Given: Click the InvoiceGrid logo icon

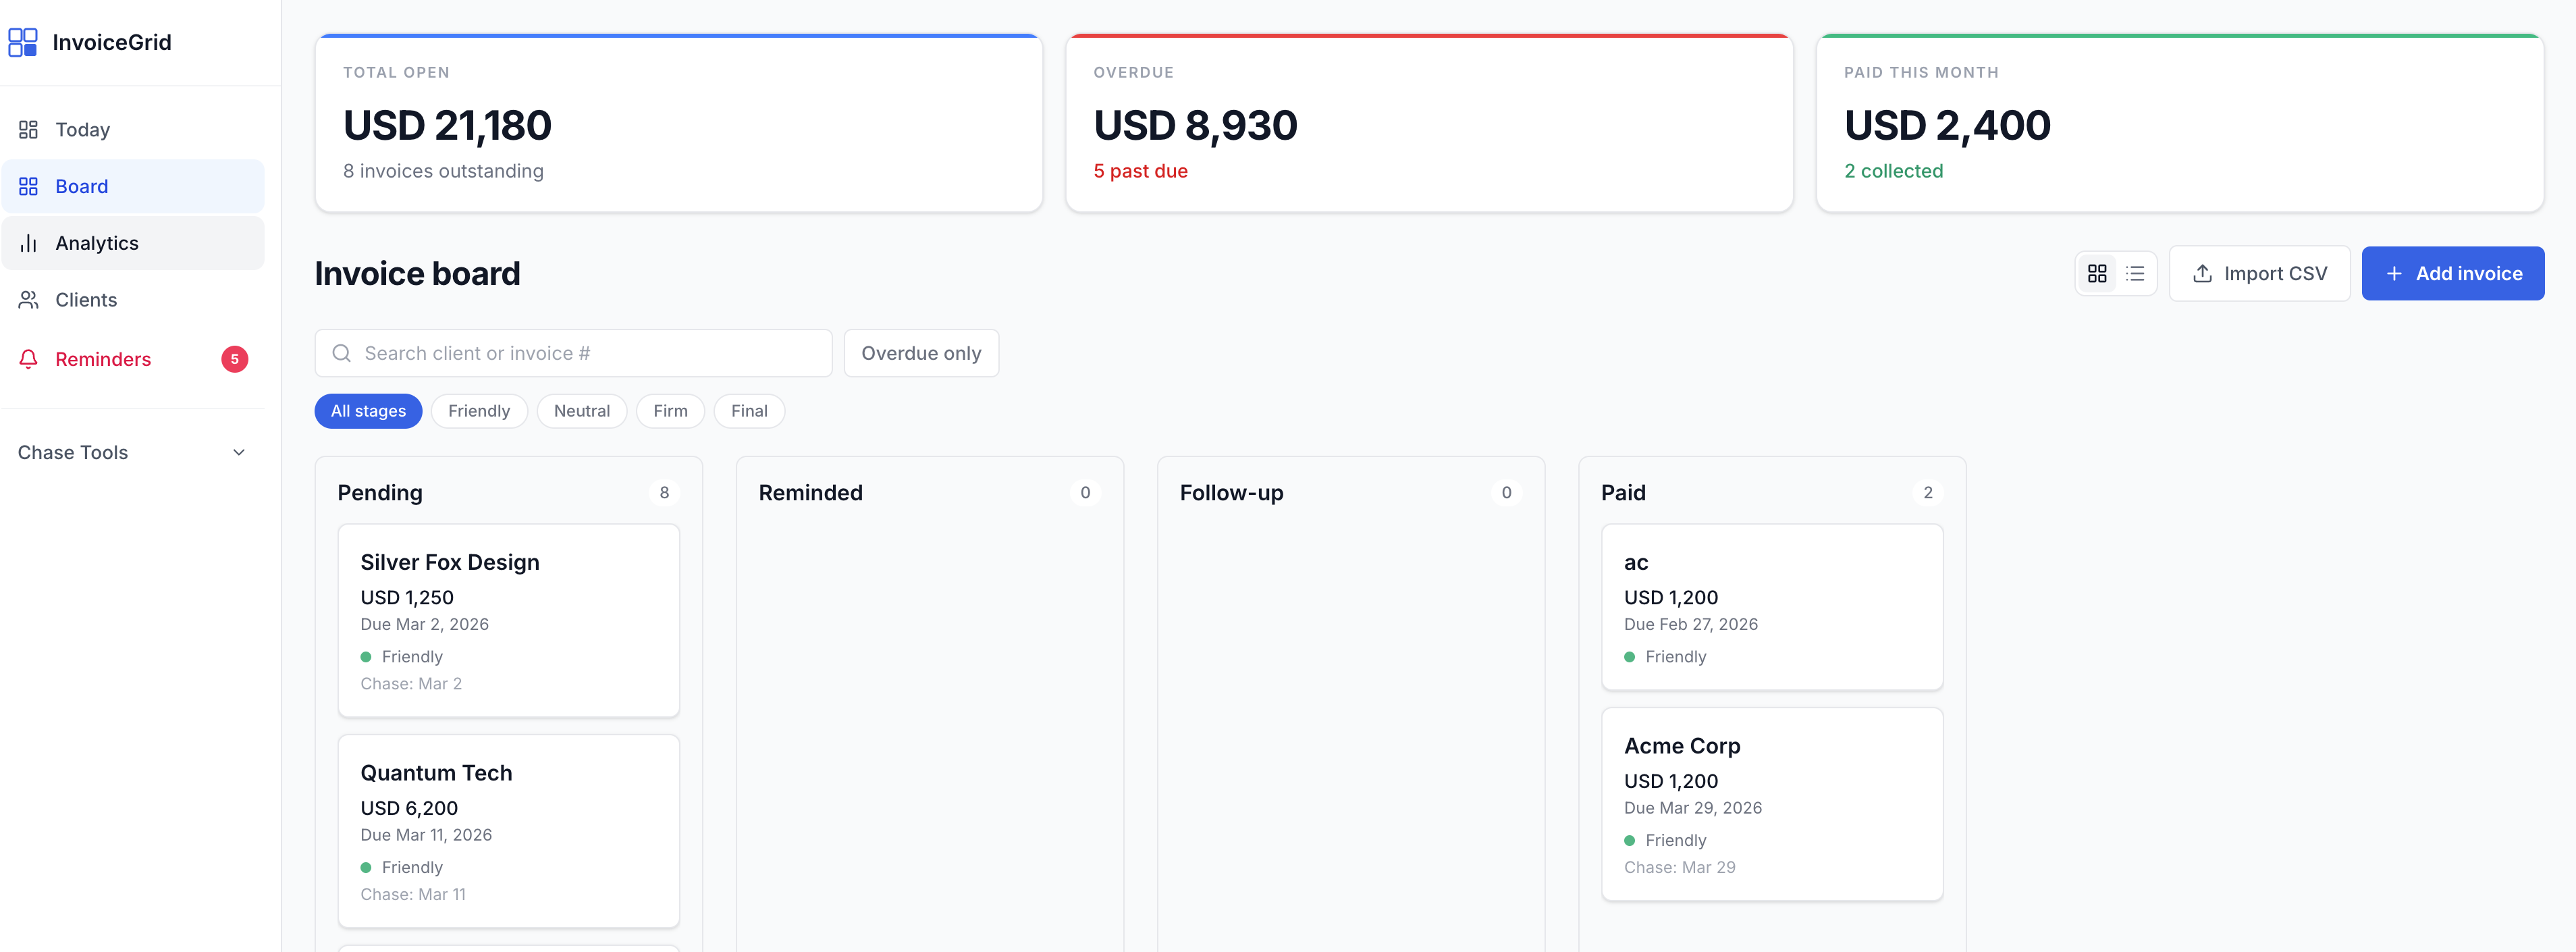Looking at the screenshot, I should [x=22, y=42].
